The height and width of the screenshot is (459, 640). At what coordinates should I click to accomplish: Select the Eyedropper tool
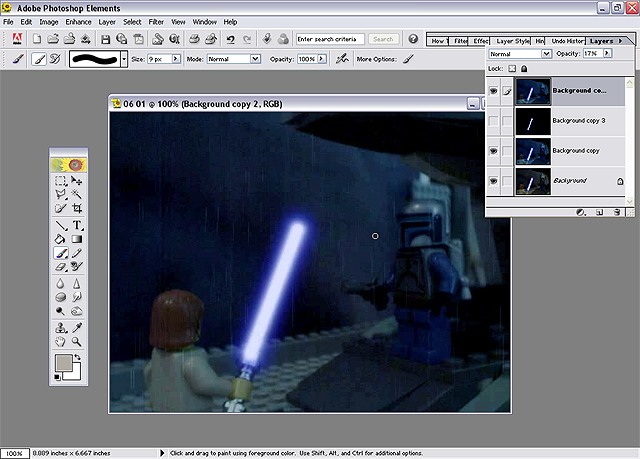coord(76,328)
